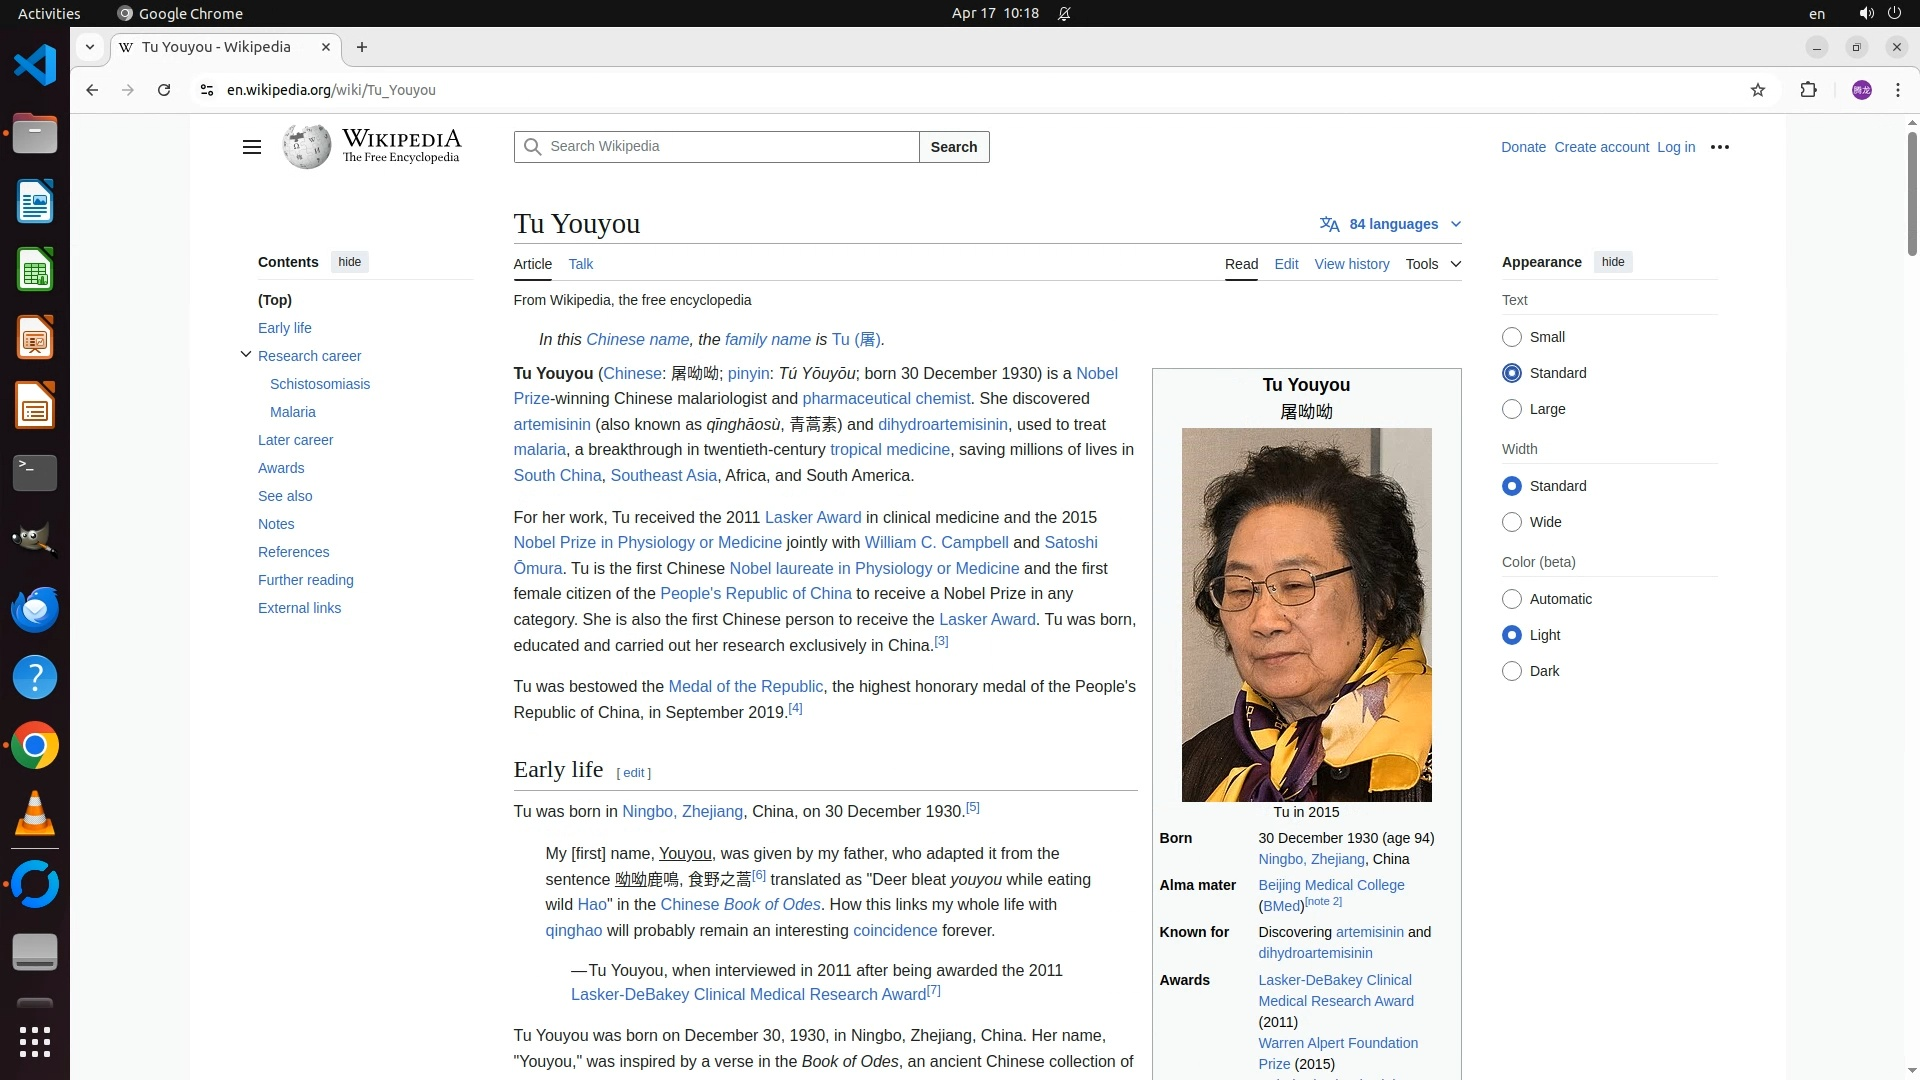Open the Tools dropdown menu
The image size is (1920, 1080).
[x=1432, y=264]
